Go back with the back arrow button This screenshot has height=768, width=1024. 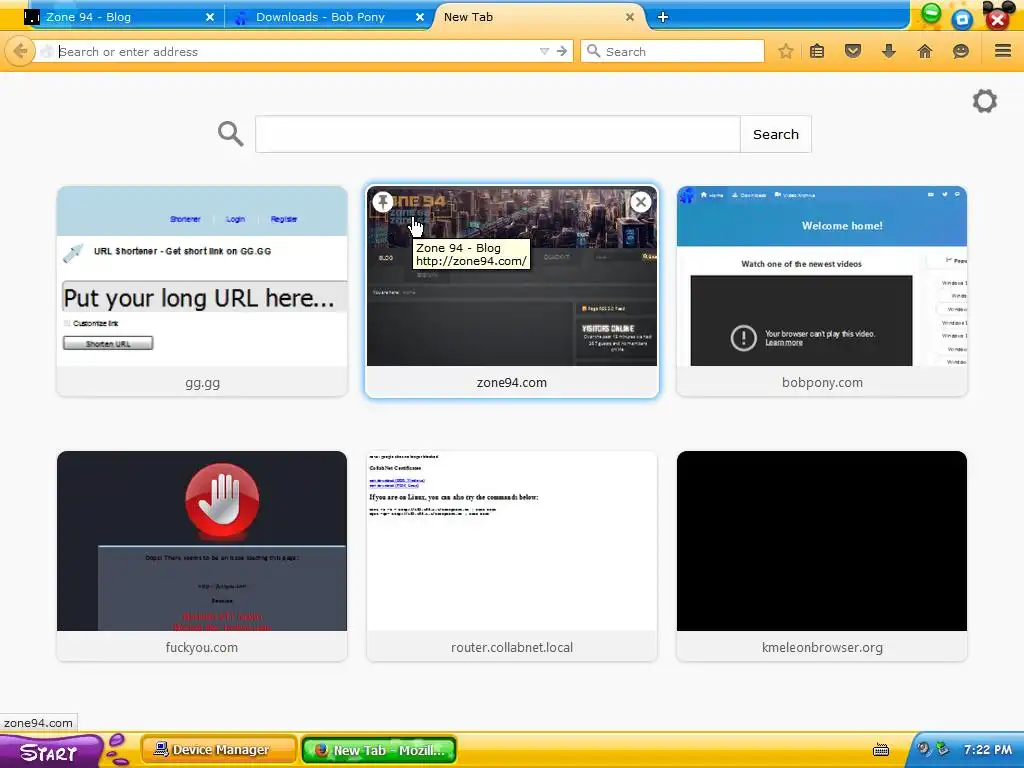pyautogui.click(x=20, y=51)
